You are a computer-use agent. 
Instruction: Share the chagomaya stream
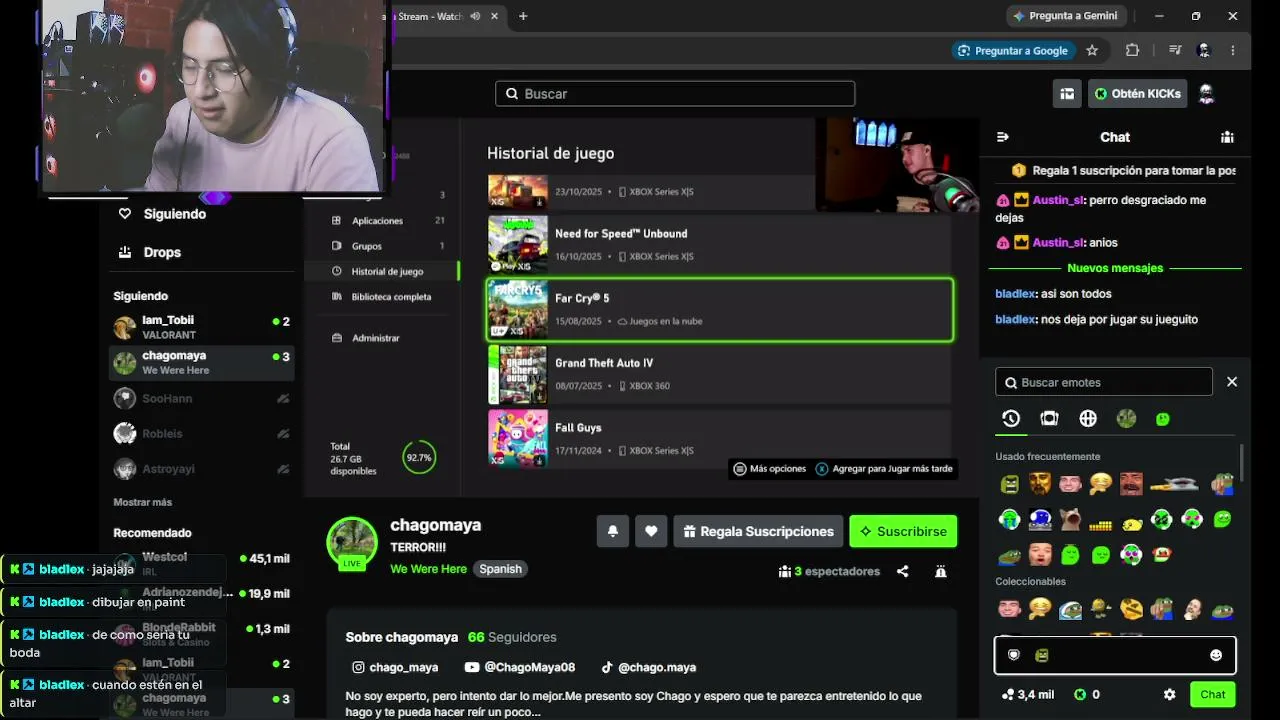pos(903,571)
